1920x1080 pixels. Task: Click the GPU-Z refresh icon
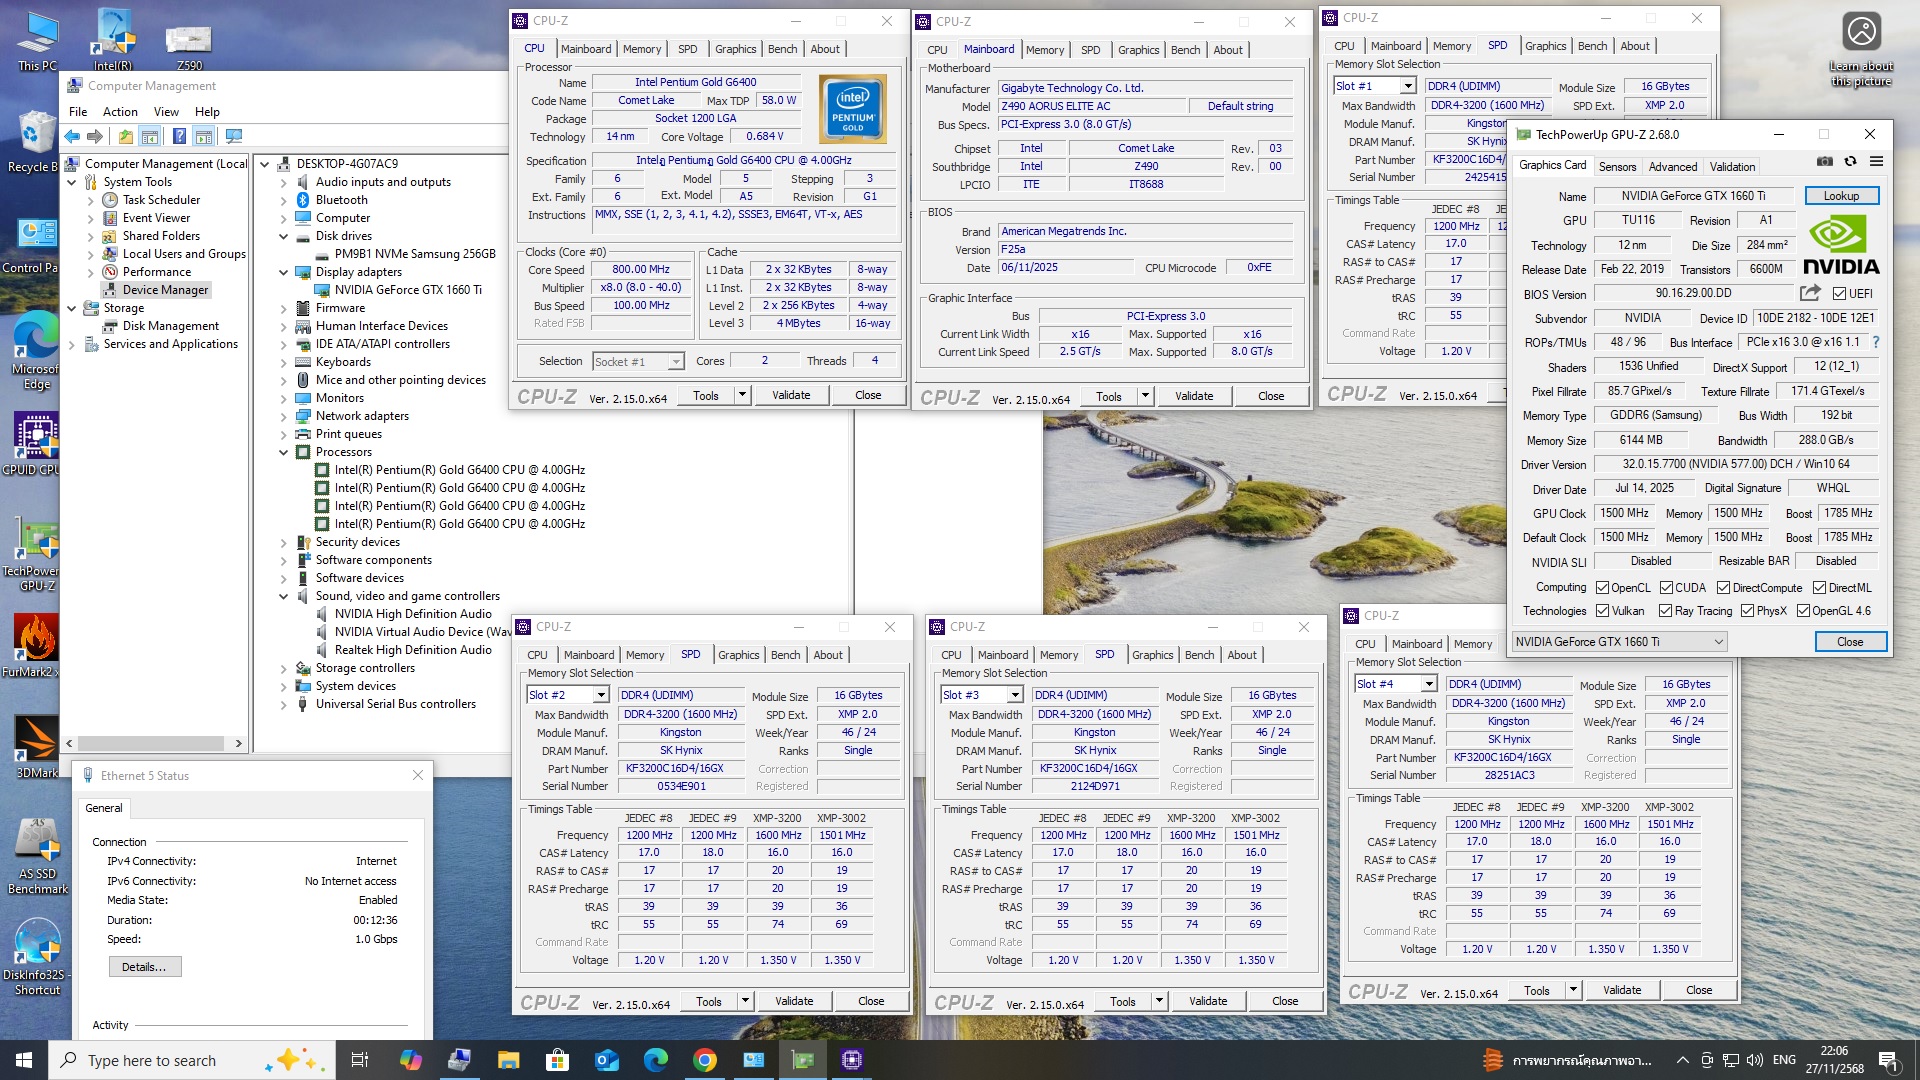pyautogui.click(x=1850, y=162)
